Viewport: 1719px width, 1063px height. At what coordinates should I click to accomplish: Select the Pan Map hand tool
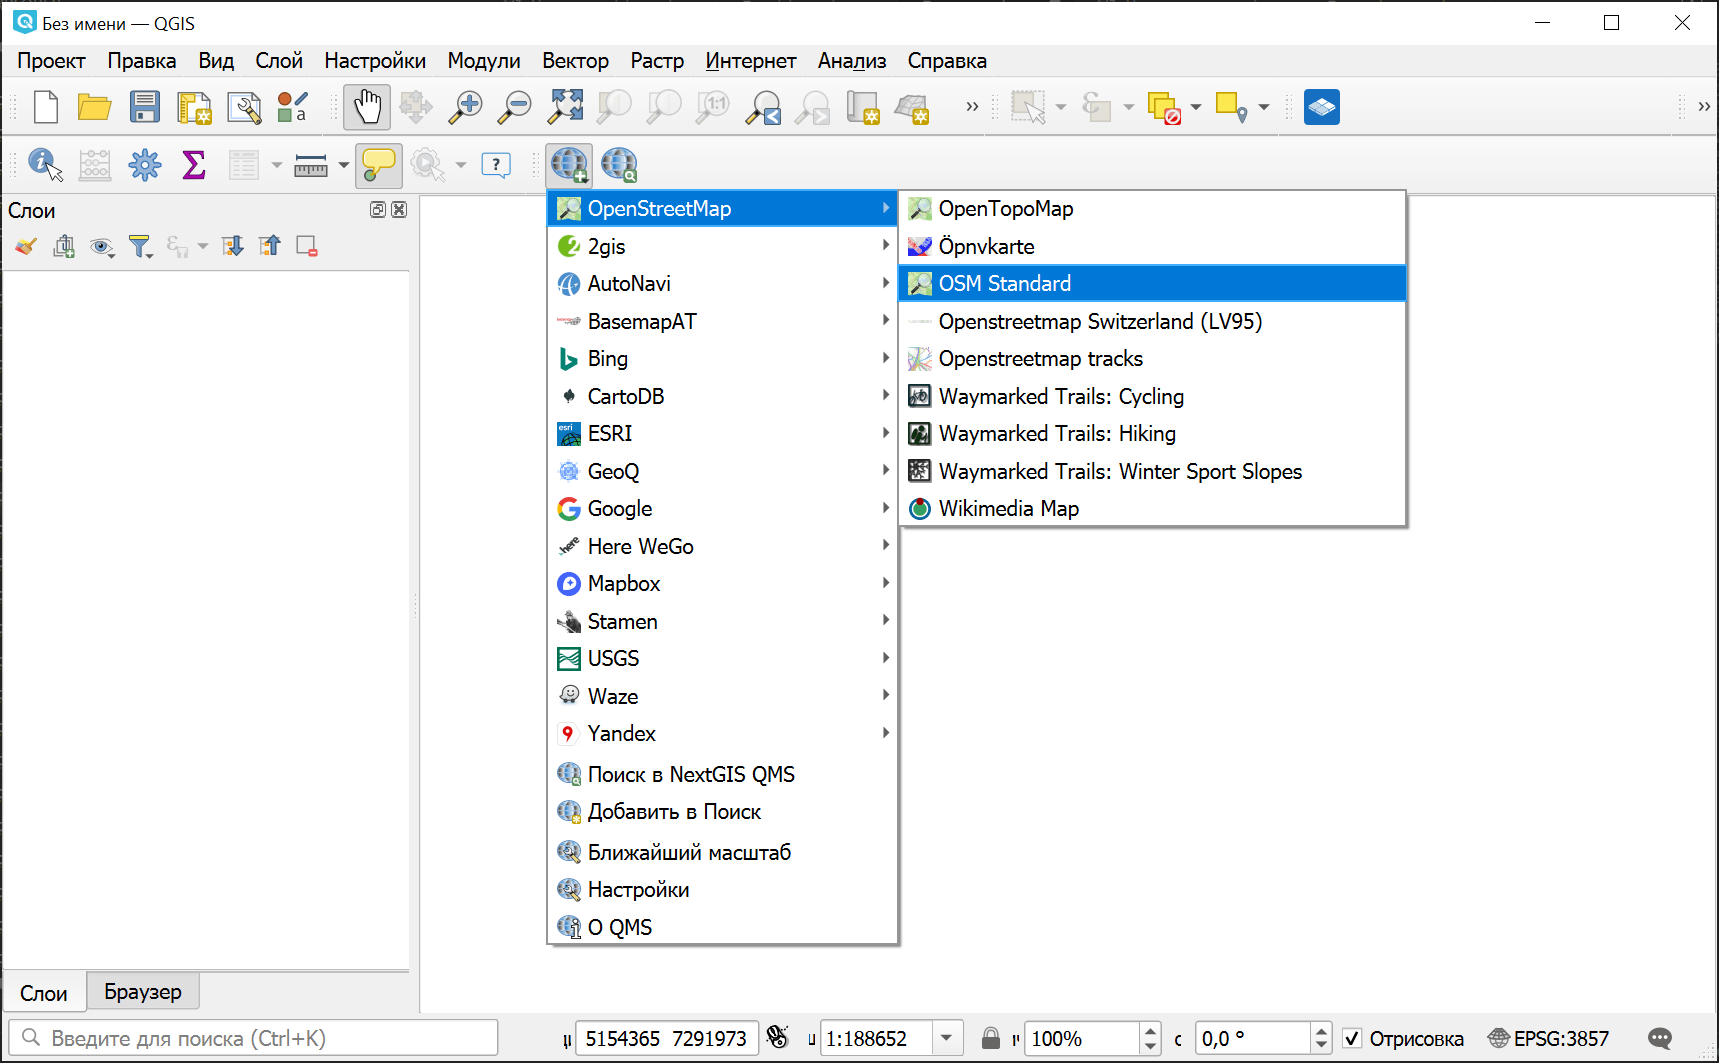pos(367,107)
